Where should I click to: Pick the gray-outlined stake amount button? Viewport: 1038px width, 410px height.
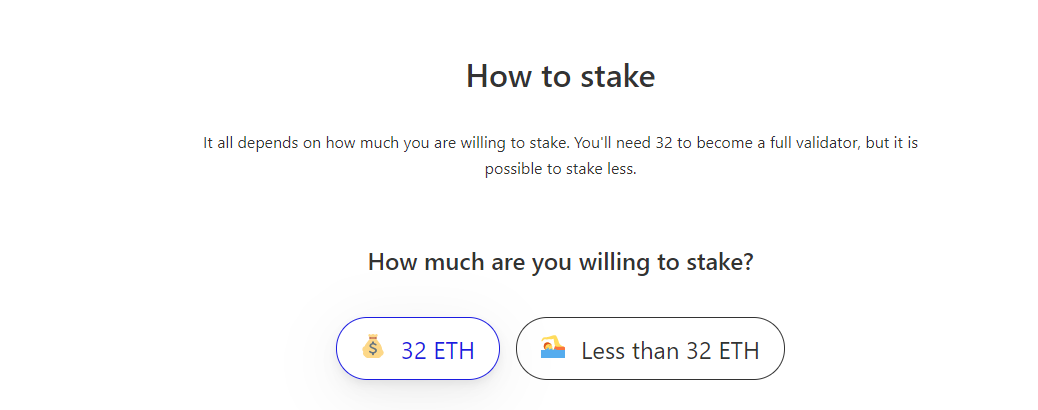(650, 348)
